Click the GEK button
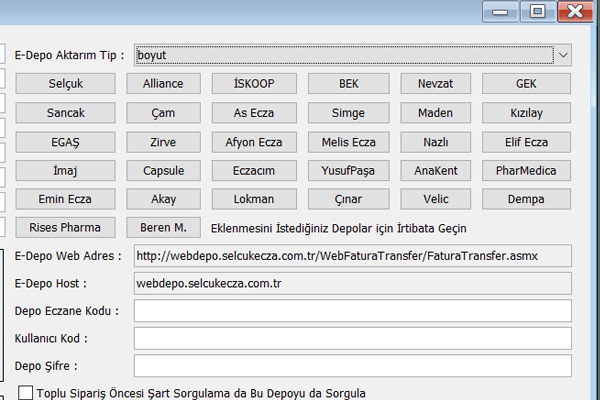The height and width of the screenshot is (400, 600). coord(526,83)
